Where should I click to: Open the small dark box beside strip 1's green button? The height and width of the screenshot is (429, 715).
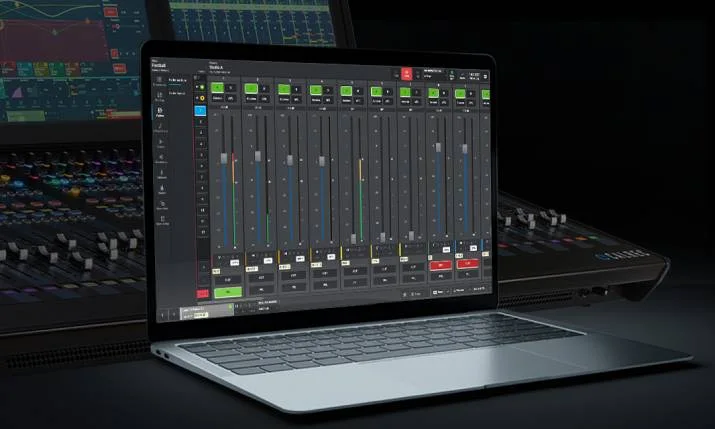click(x=231, y=88)
